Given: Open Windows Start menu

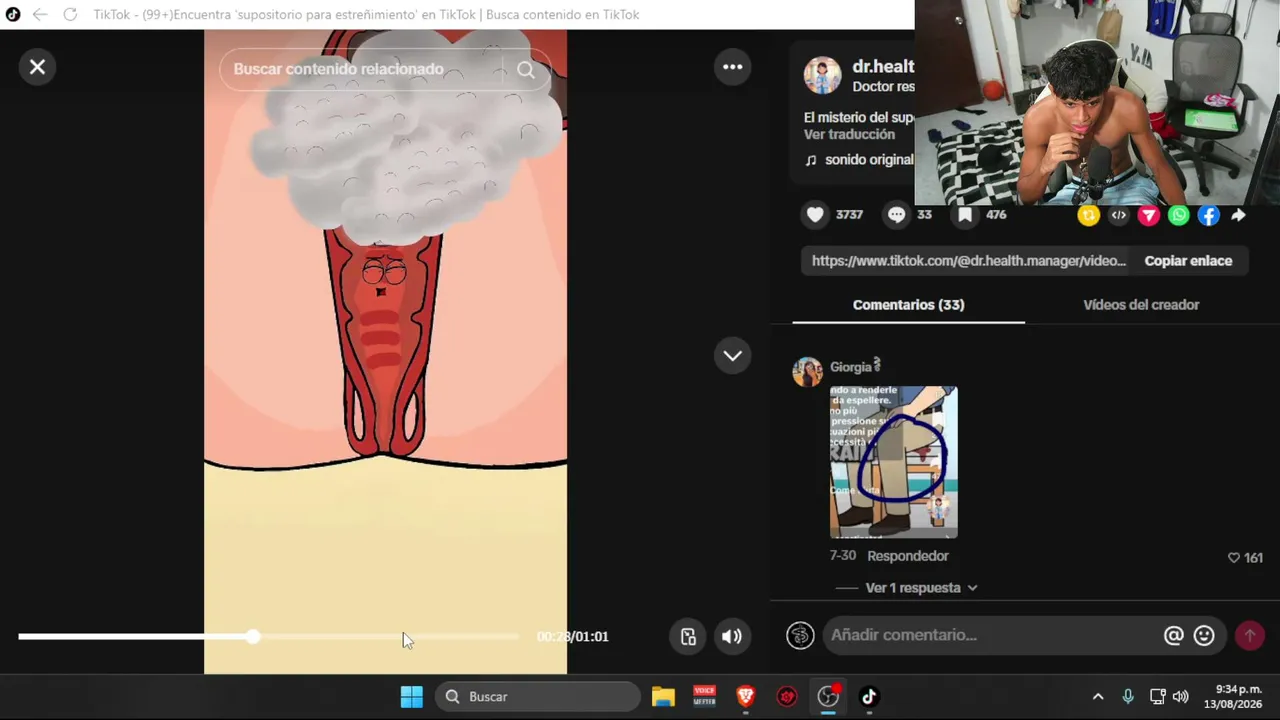Looking at the screenshot, I should click(411, 697).
